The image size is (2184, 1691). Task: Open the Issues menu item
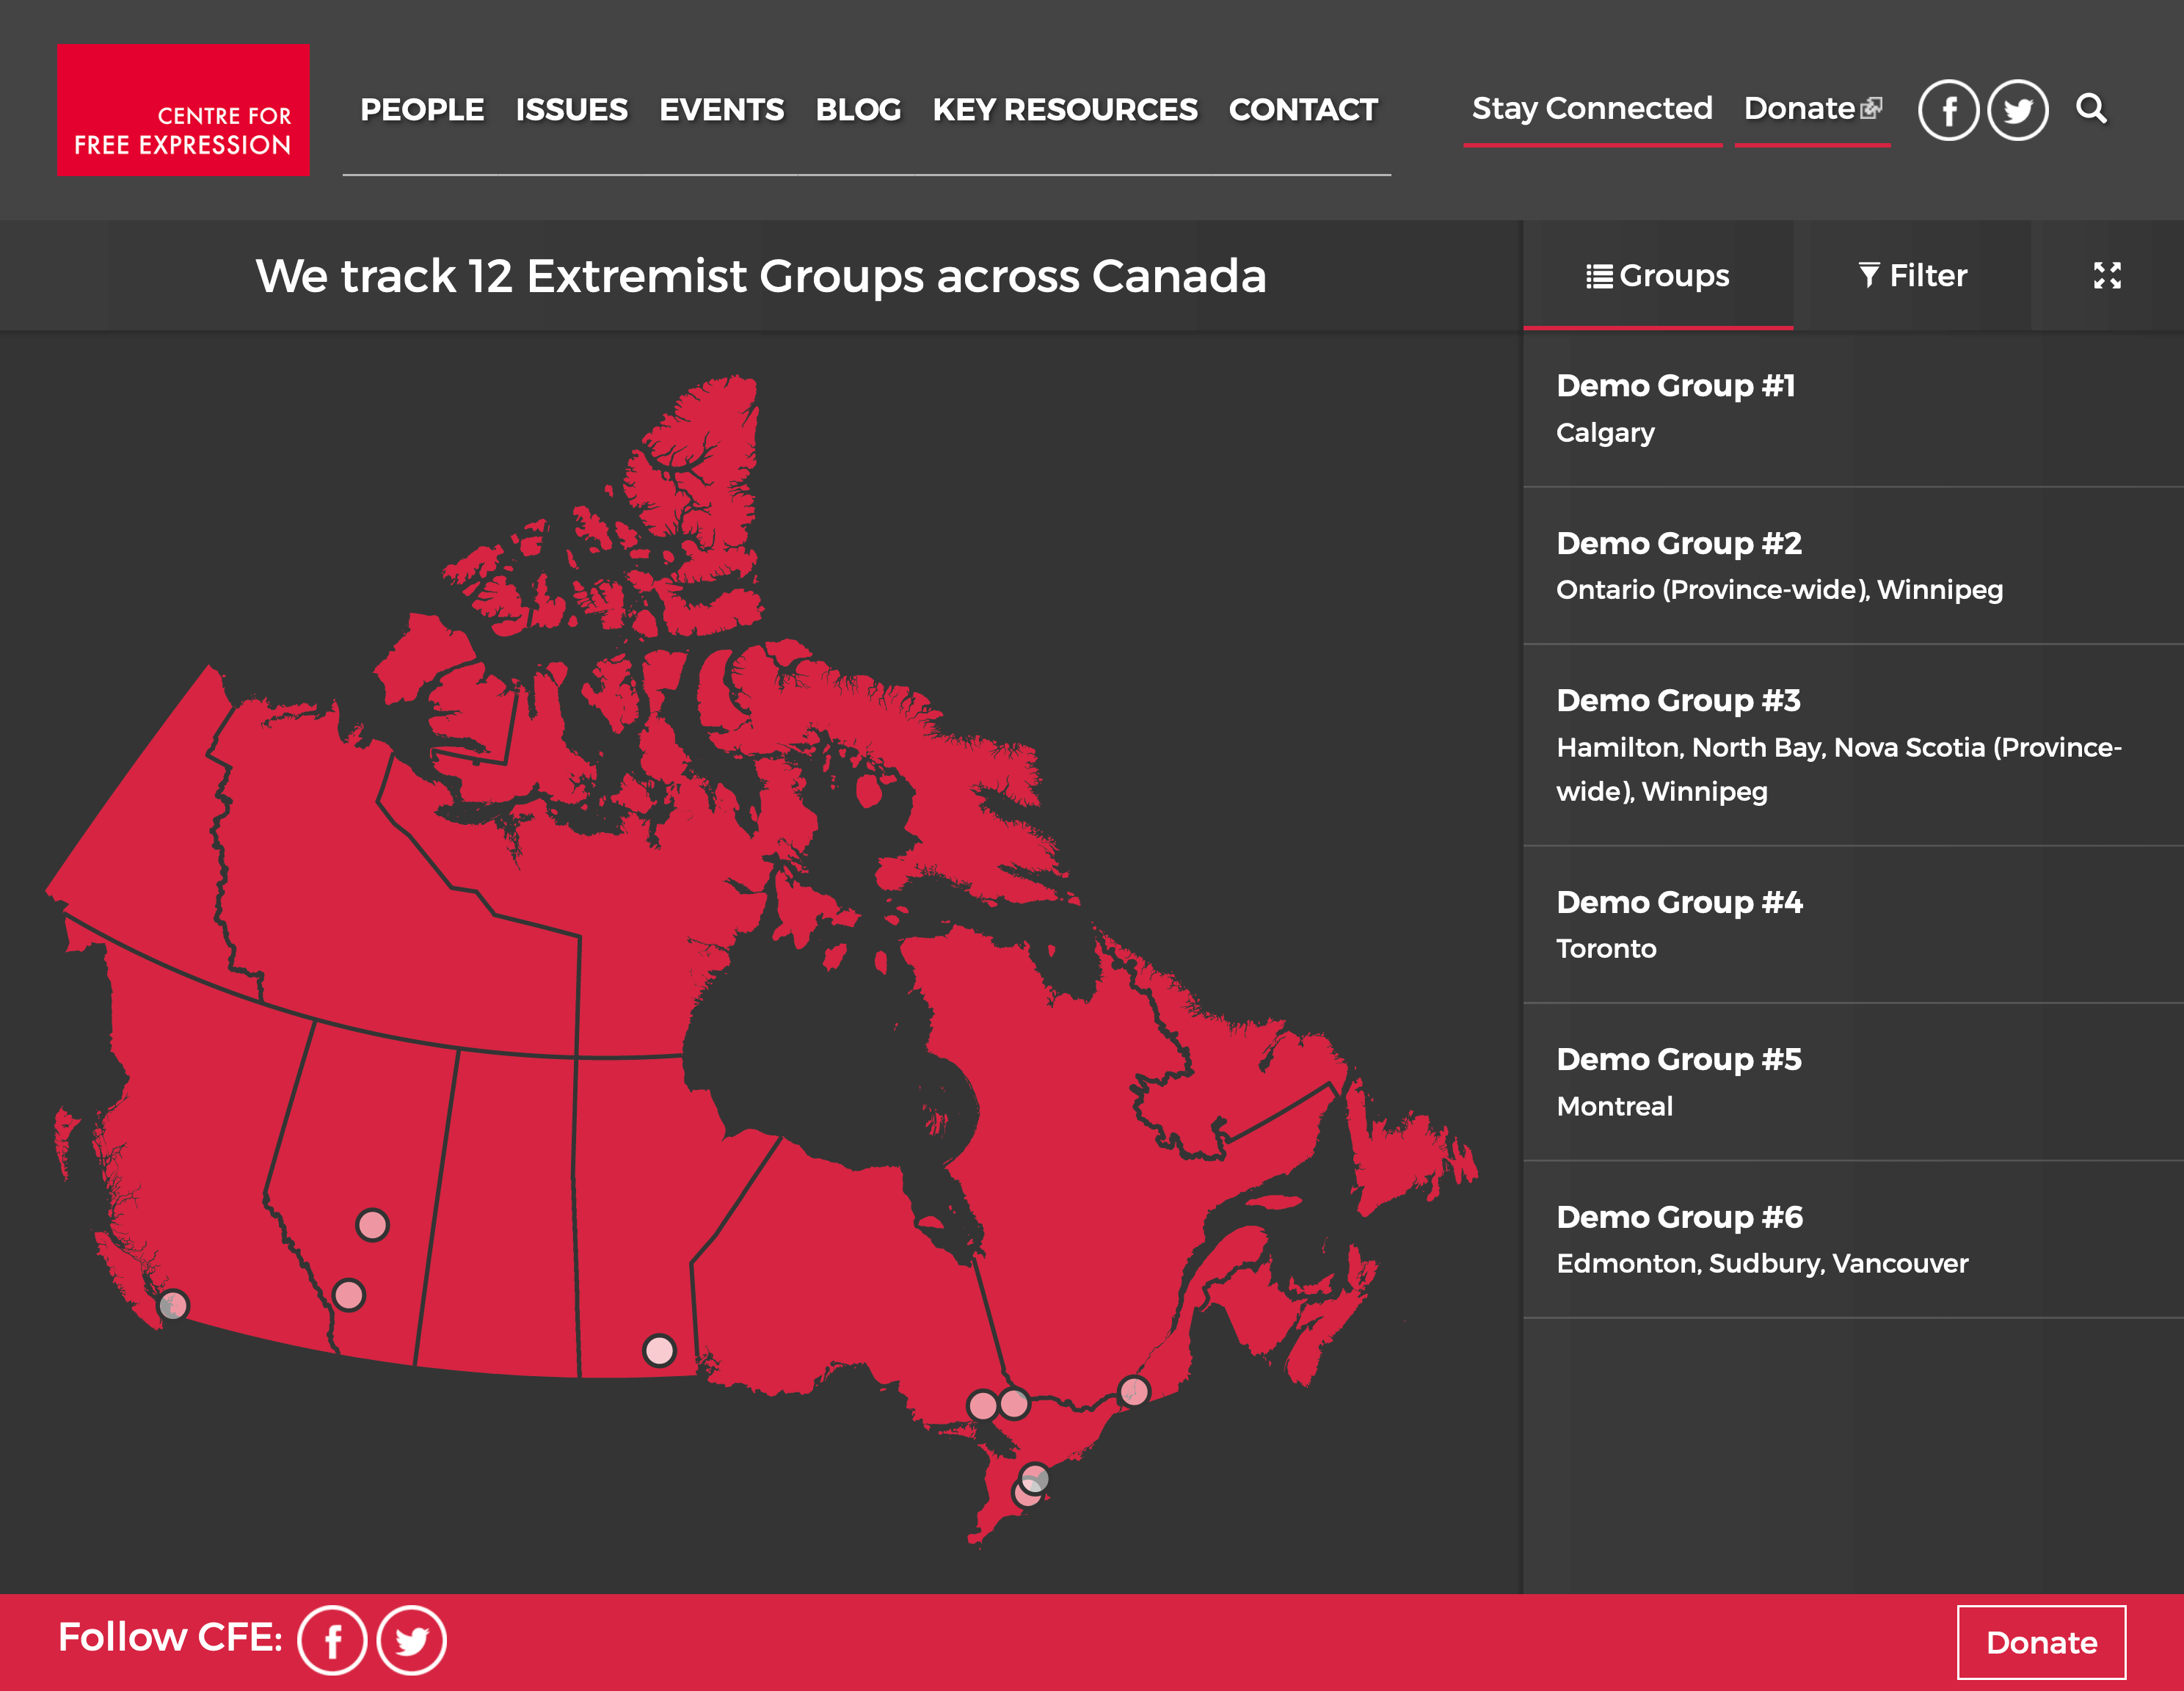click(571, 109)
